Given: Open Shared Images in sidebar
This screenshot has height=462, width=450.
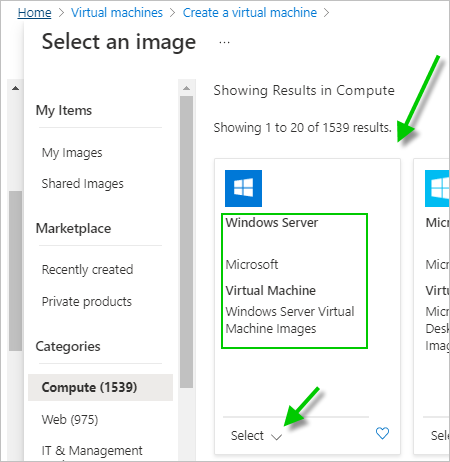Looking at the screenshot, I should pyautogui.click(x=83, y=184).
